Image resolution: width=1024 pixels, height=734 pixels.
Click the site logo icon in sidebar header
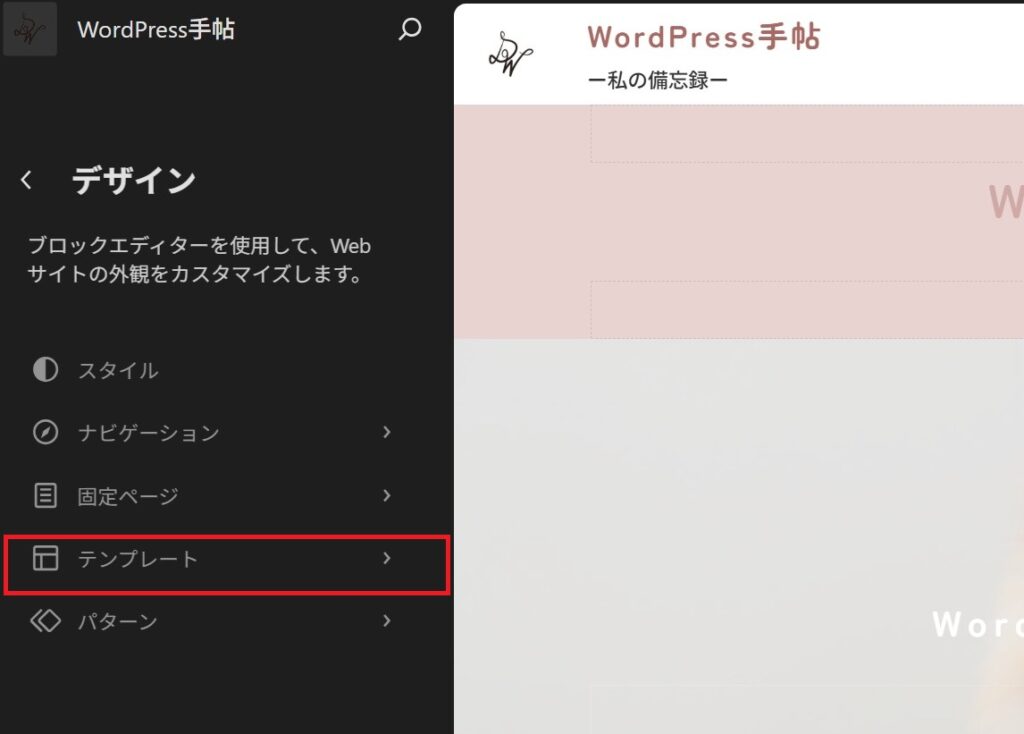click(x=30, y=29)
